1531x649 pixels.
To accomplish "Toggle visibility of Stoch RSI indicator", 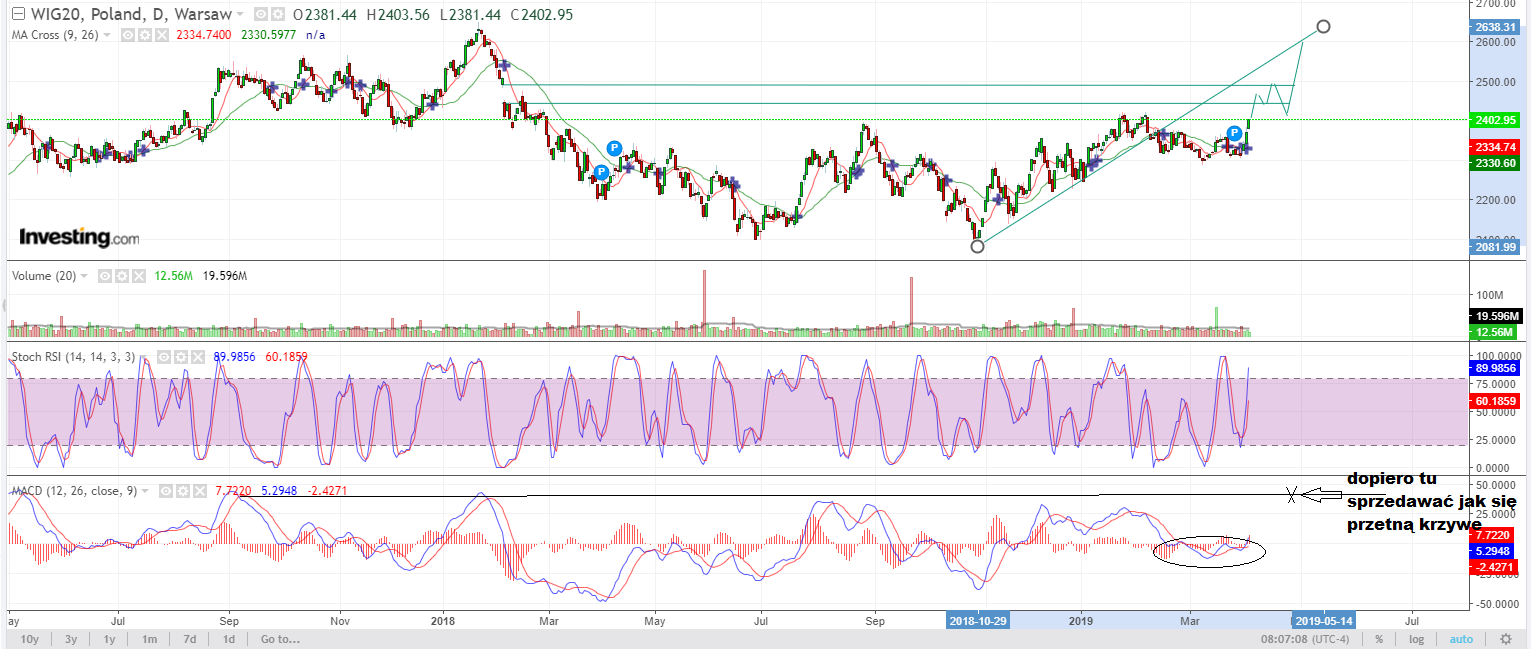I will pos(166,357).
